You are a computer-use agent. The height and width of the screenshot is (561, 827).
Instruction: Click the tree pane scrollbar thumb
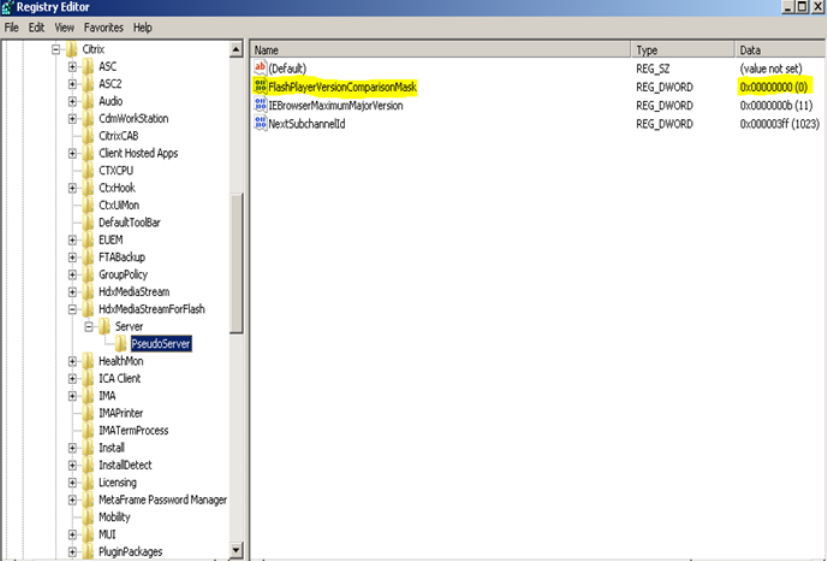click(236, 264)
